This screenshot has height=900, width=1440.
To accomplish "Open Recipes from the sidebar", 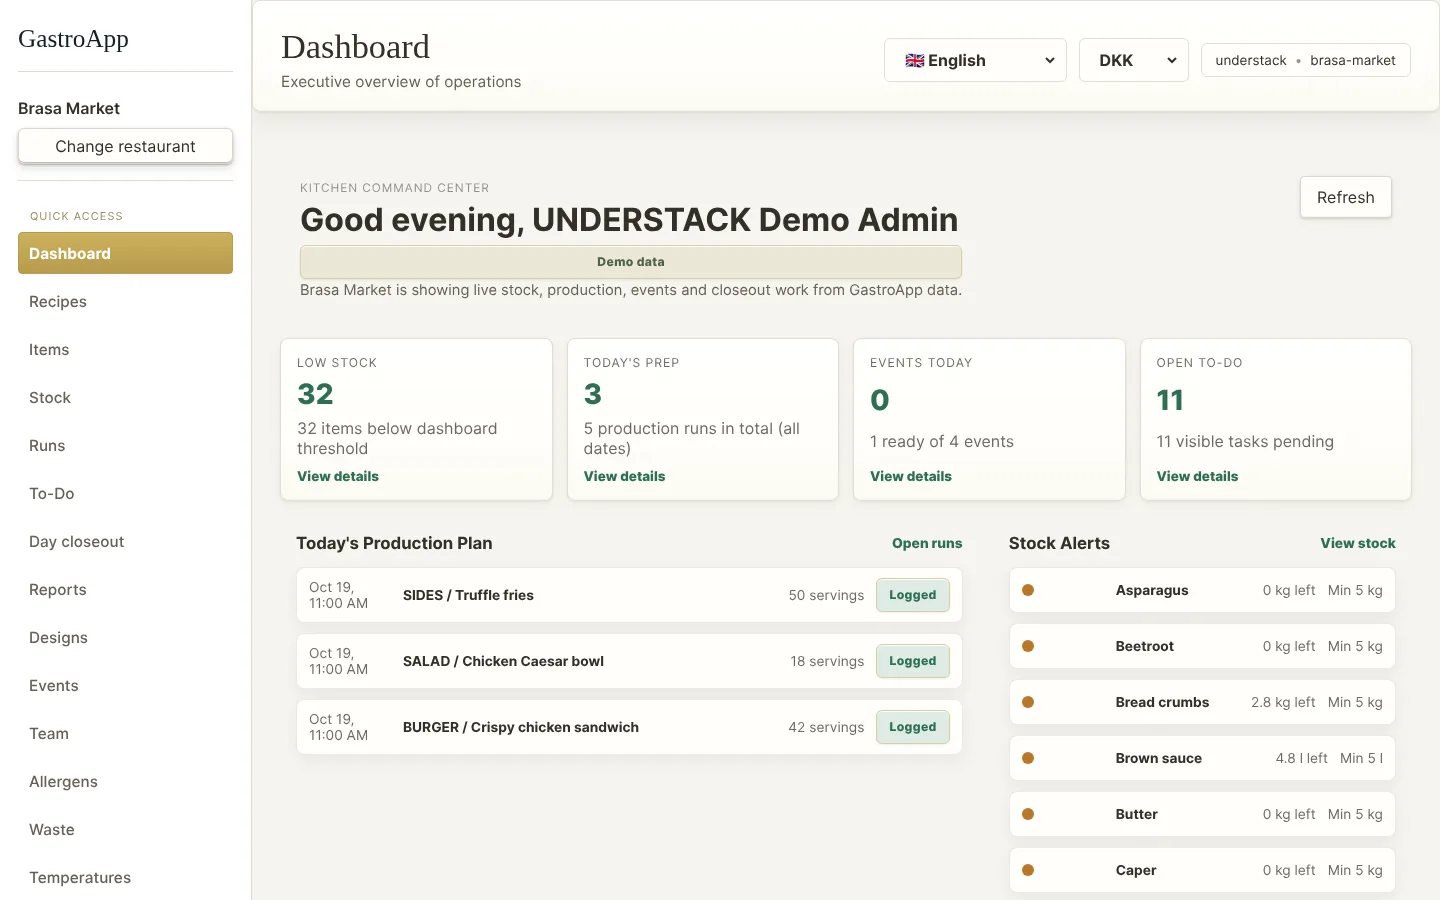I will point(125,301).
